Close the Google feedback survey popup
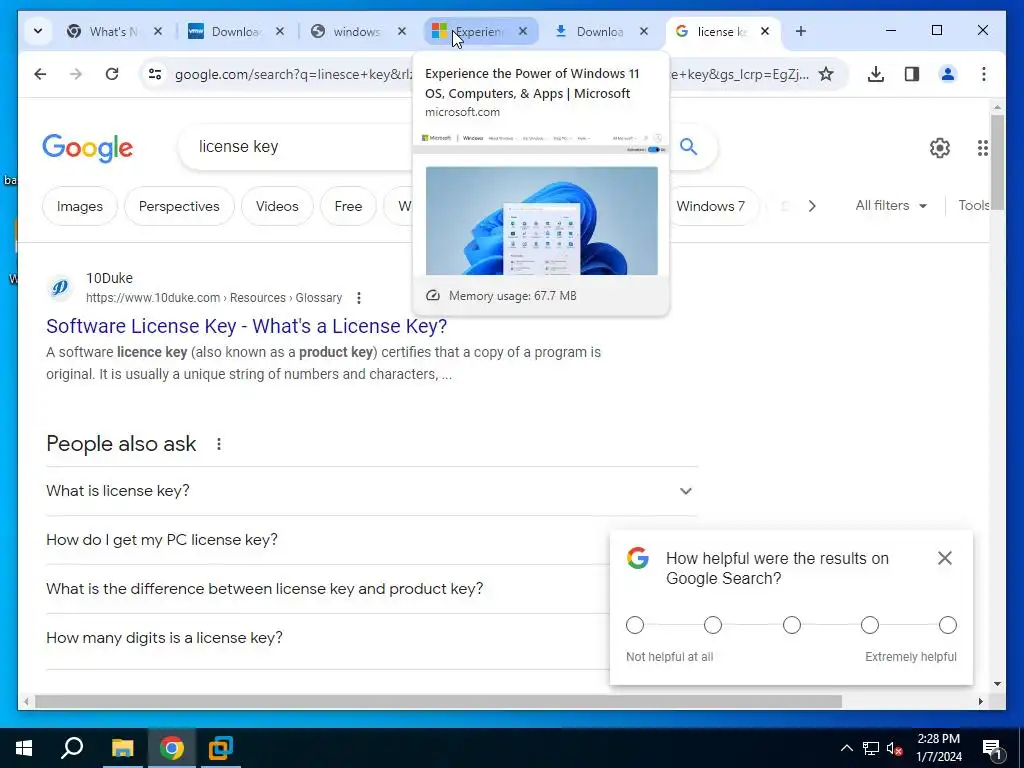1024x768 pixels. coord(944,558)
